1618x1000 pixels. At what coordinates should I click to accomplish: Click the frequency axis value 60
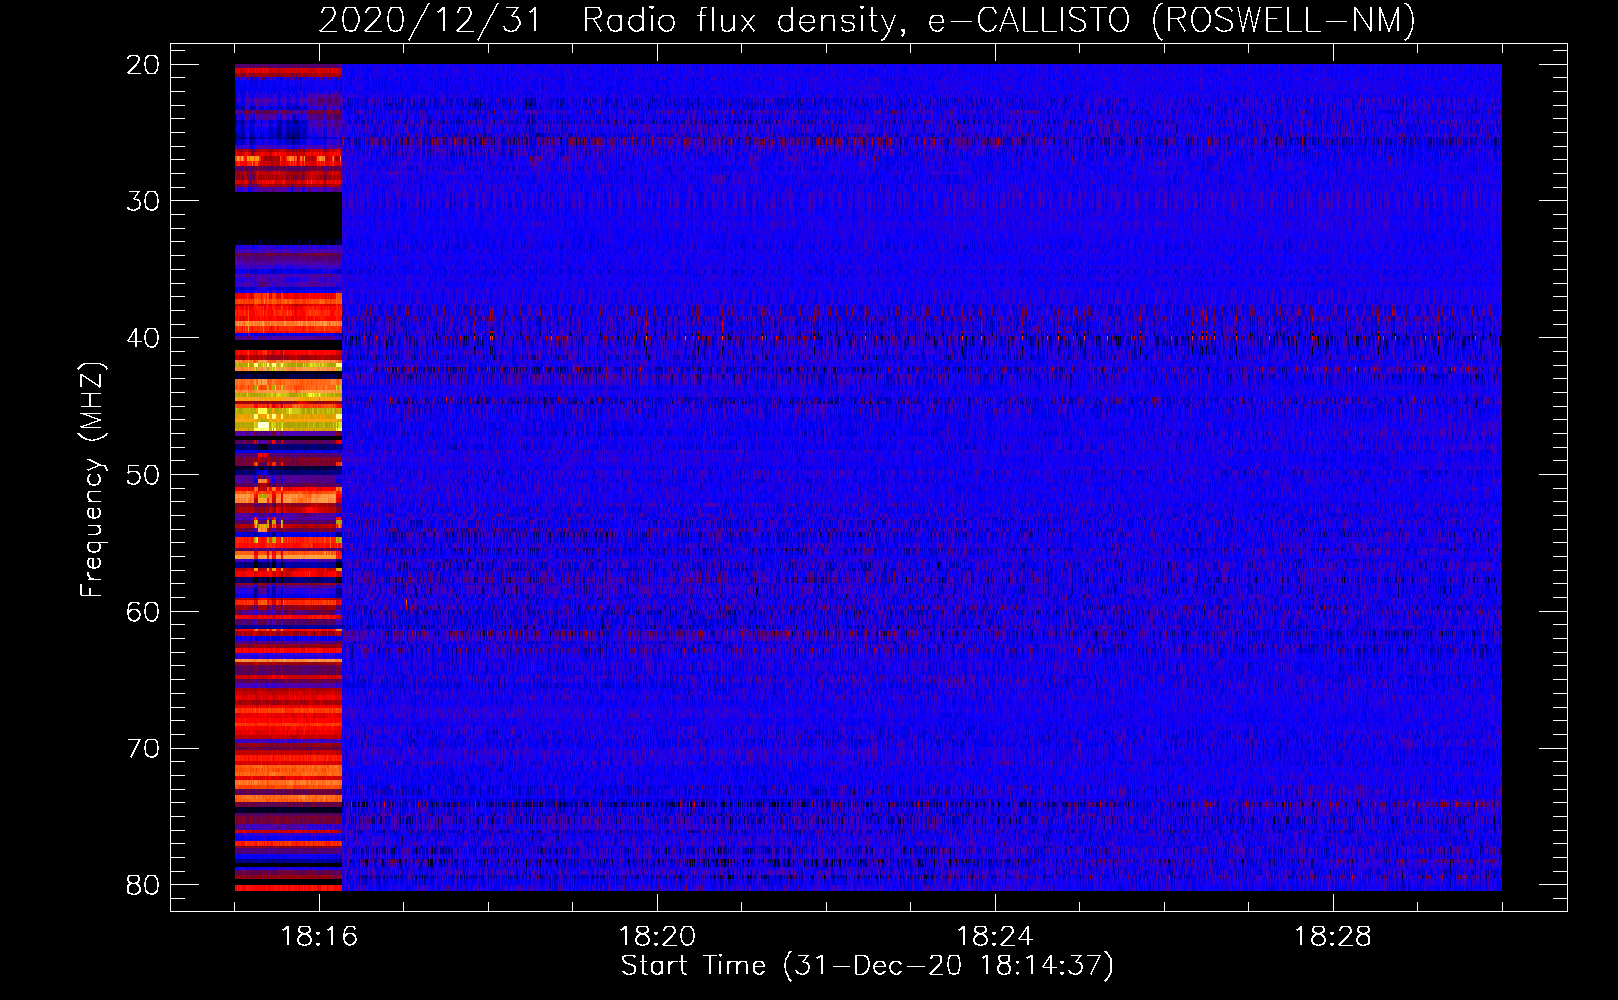click(x=143, y=612)
